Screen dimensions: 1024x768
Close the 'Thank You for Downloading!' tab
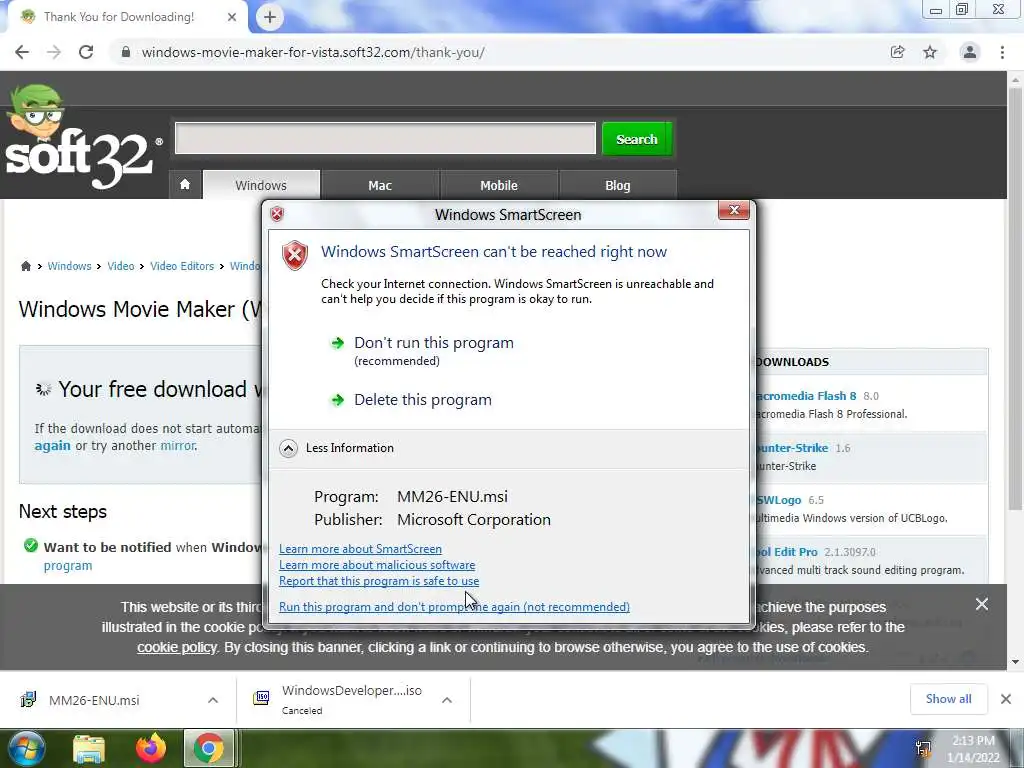pyautogui.click(x=232, y=17)
